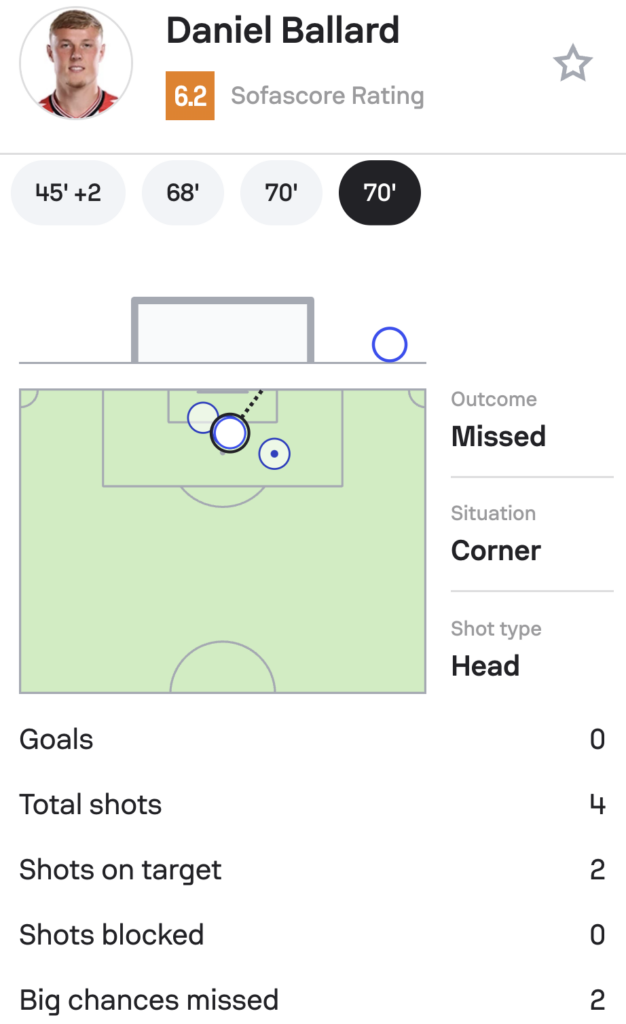Click the shot circle right of the goal frame
This screenshot has height=1024, width=626.
point(389,345)
